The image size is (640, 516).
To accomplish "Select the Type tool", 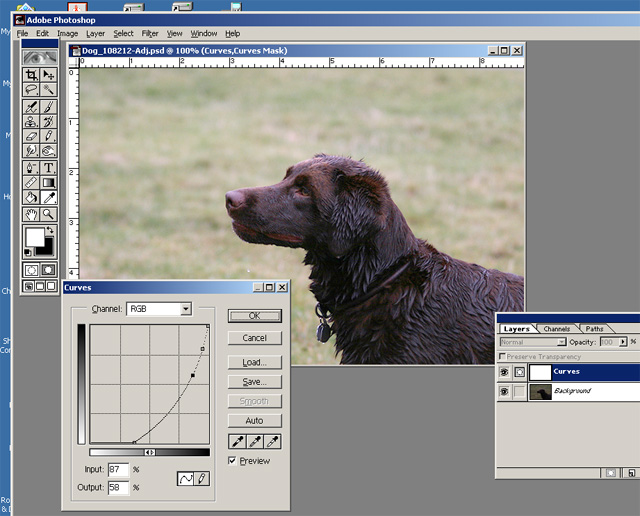I will [x=48, y=168].
